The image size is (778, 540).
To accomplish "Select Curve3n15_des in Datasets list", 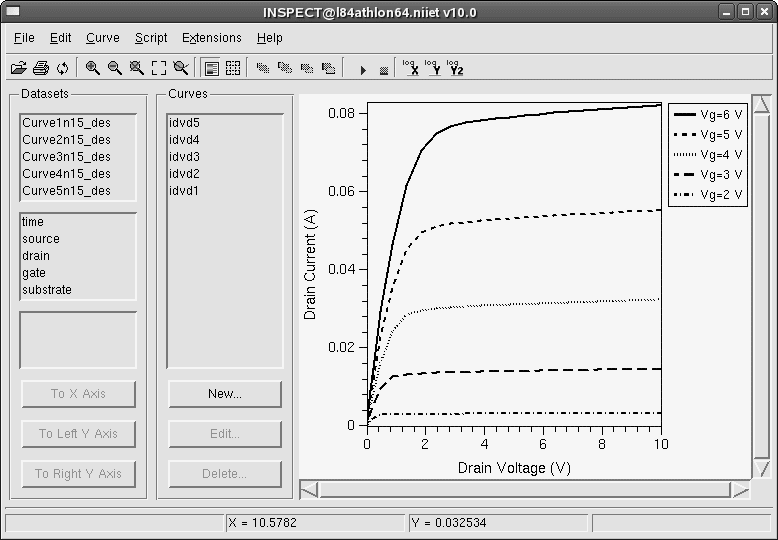I will pos(66,157).
